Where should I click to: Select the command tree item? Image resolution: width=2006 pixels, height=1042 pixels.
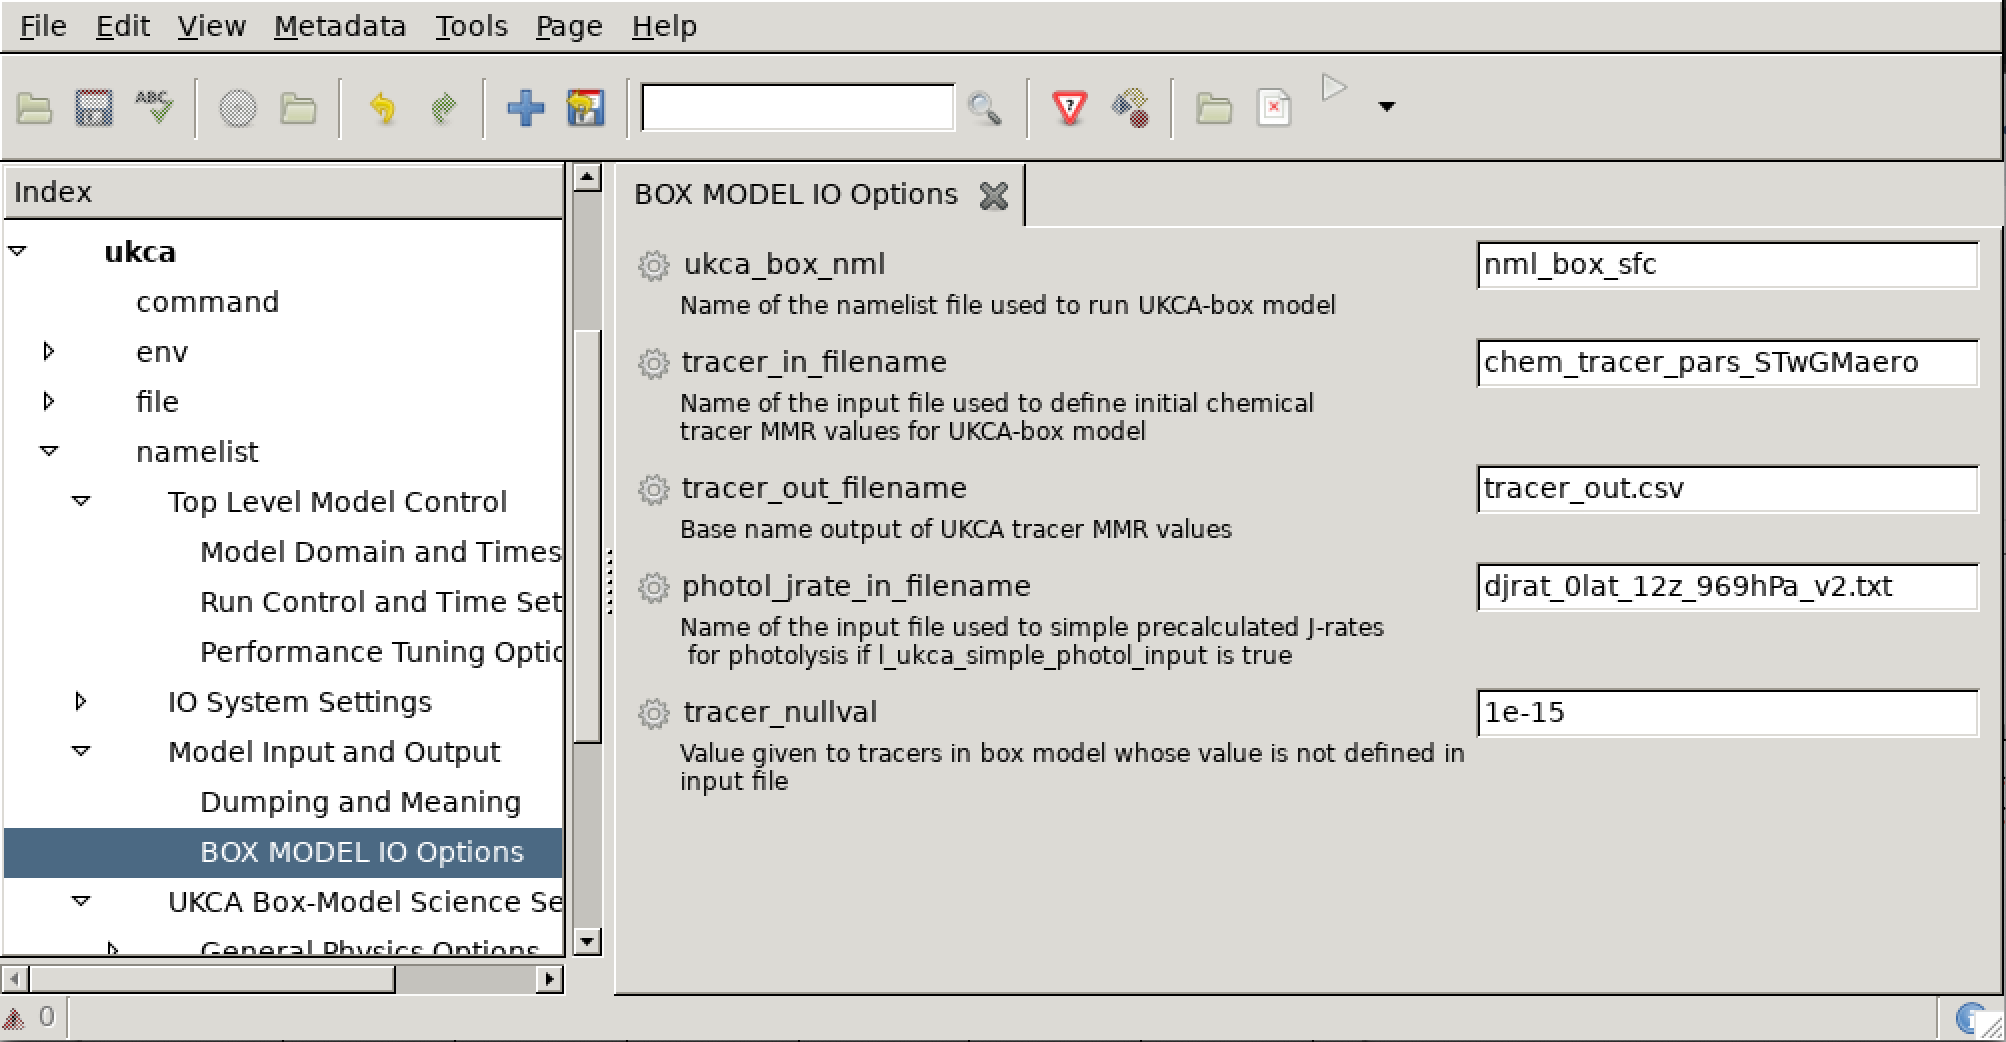coord(207,302)
